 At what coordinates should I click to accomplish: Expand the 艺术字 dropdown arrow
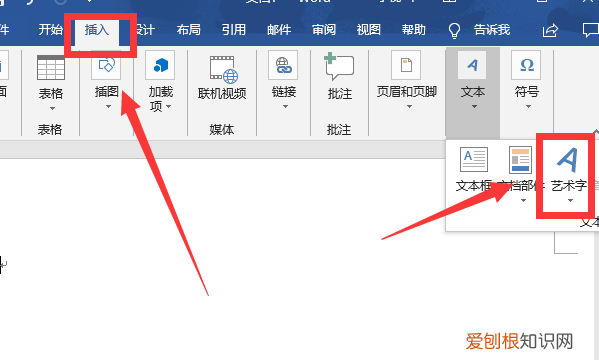[570, 201]
